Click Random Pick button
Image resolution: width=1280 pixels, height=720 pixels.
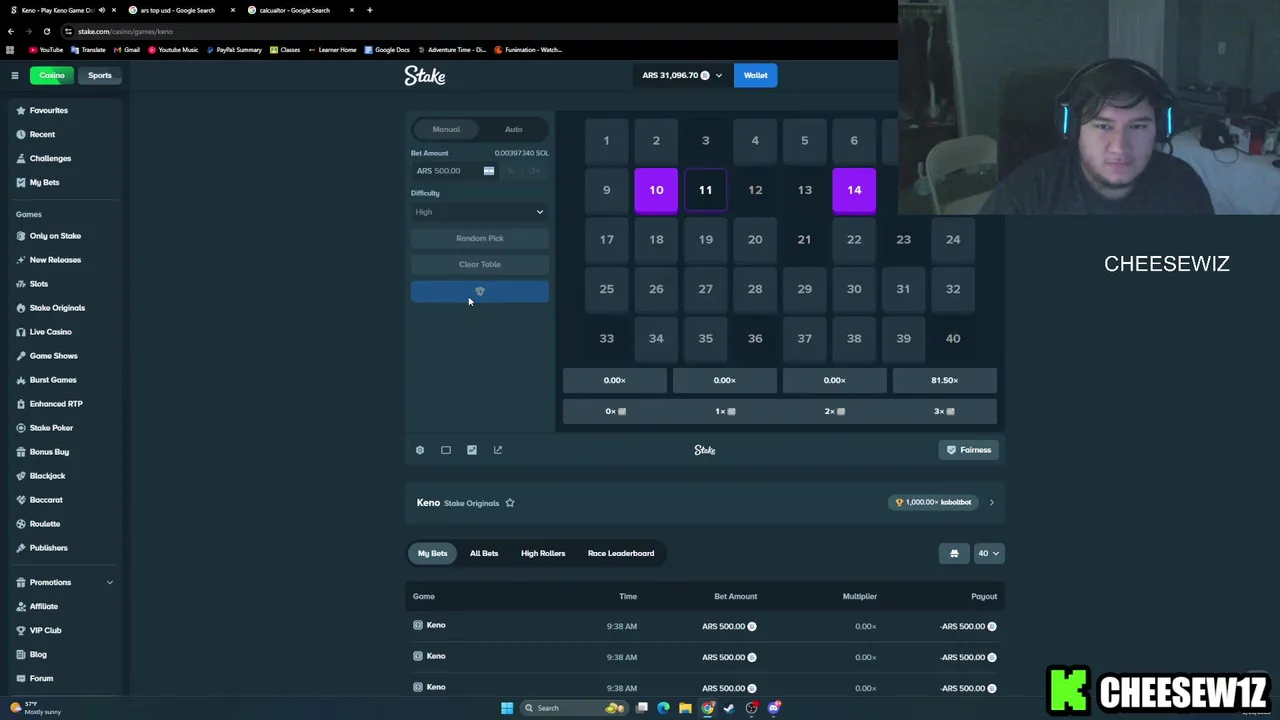(480, 238)
